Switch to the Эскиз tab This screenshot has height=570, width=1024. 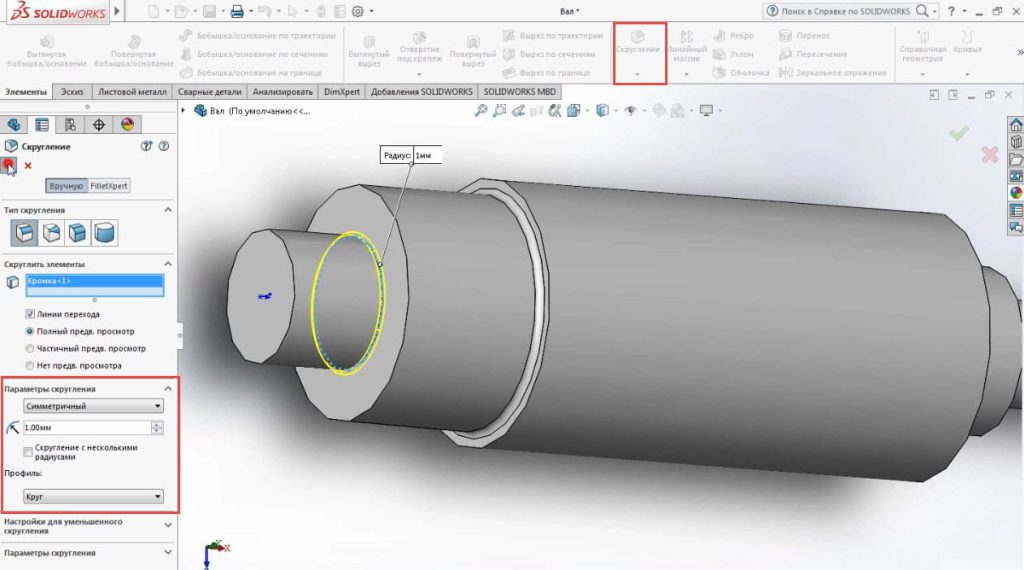point(72,91)
